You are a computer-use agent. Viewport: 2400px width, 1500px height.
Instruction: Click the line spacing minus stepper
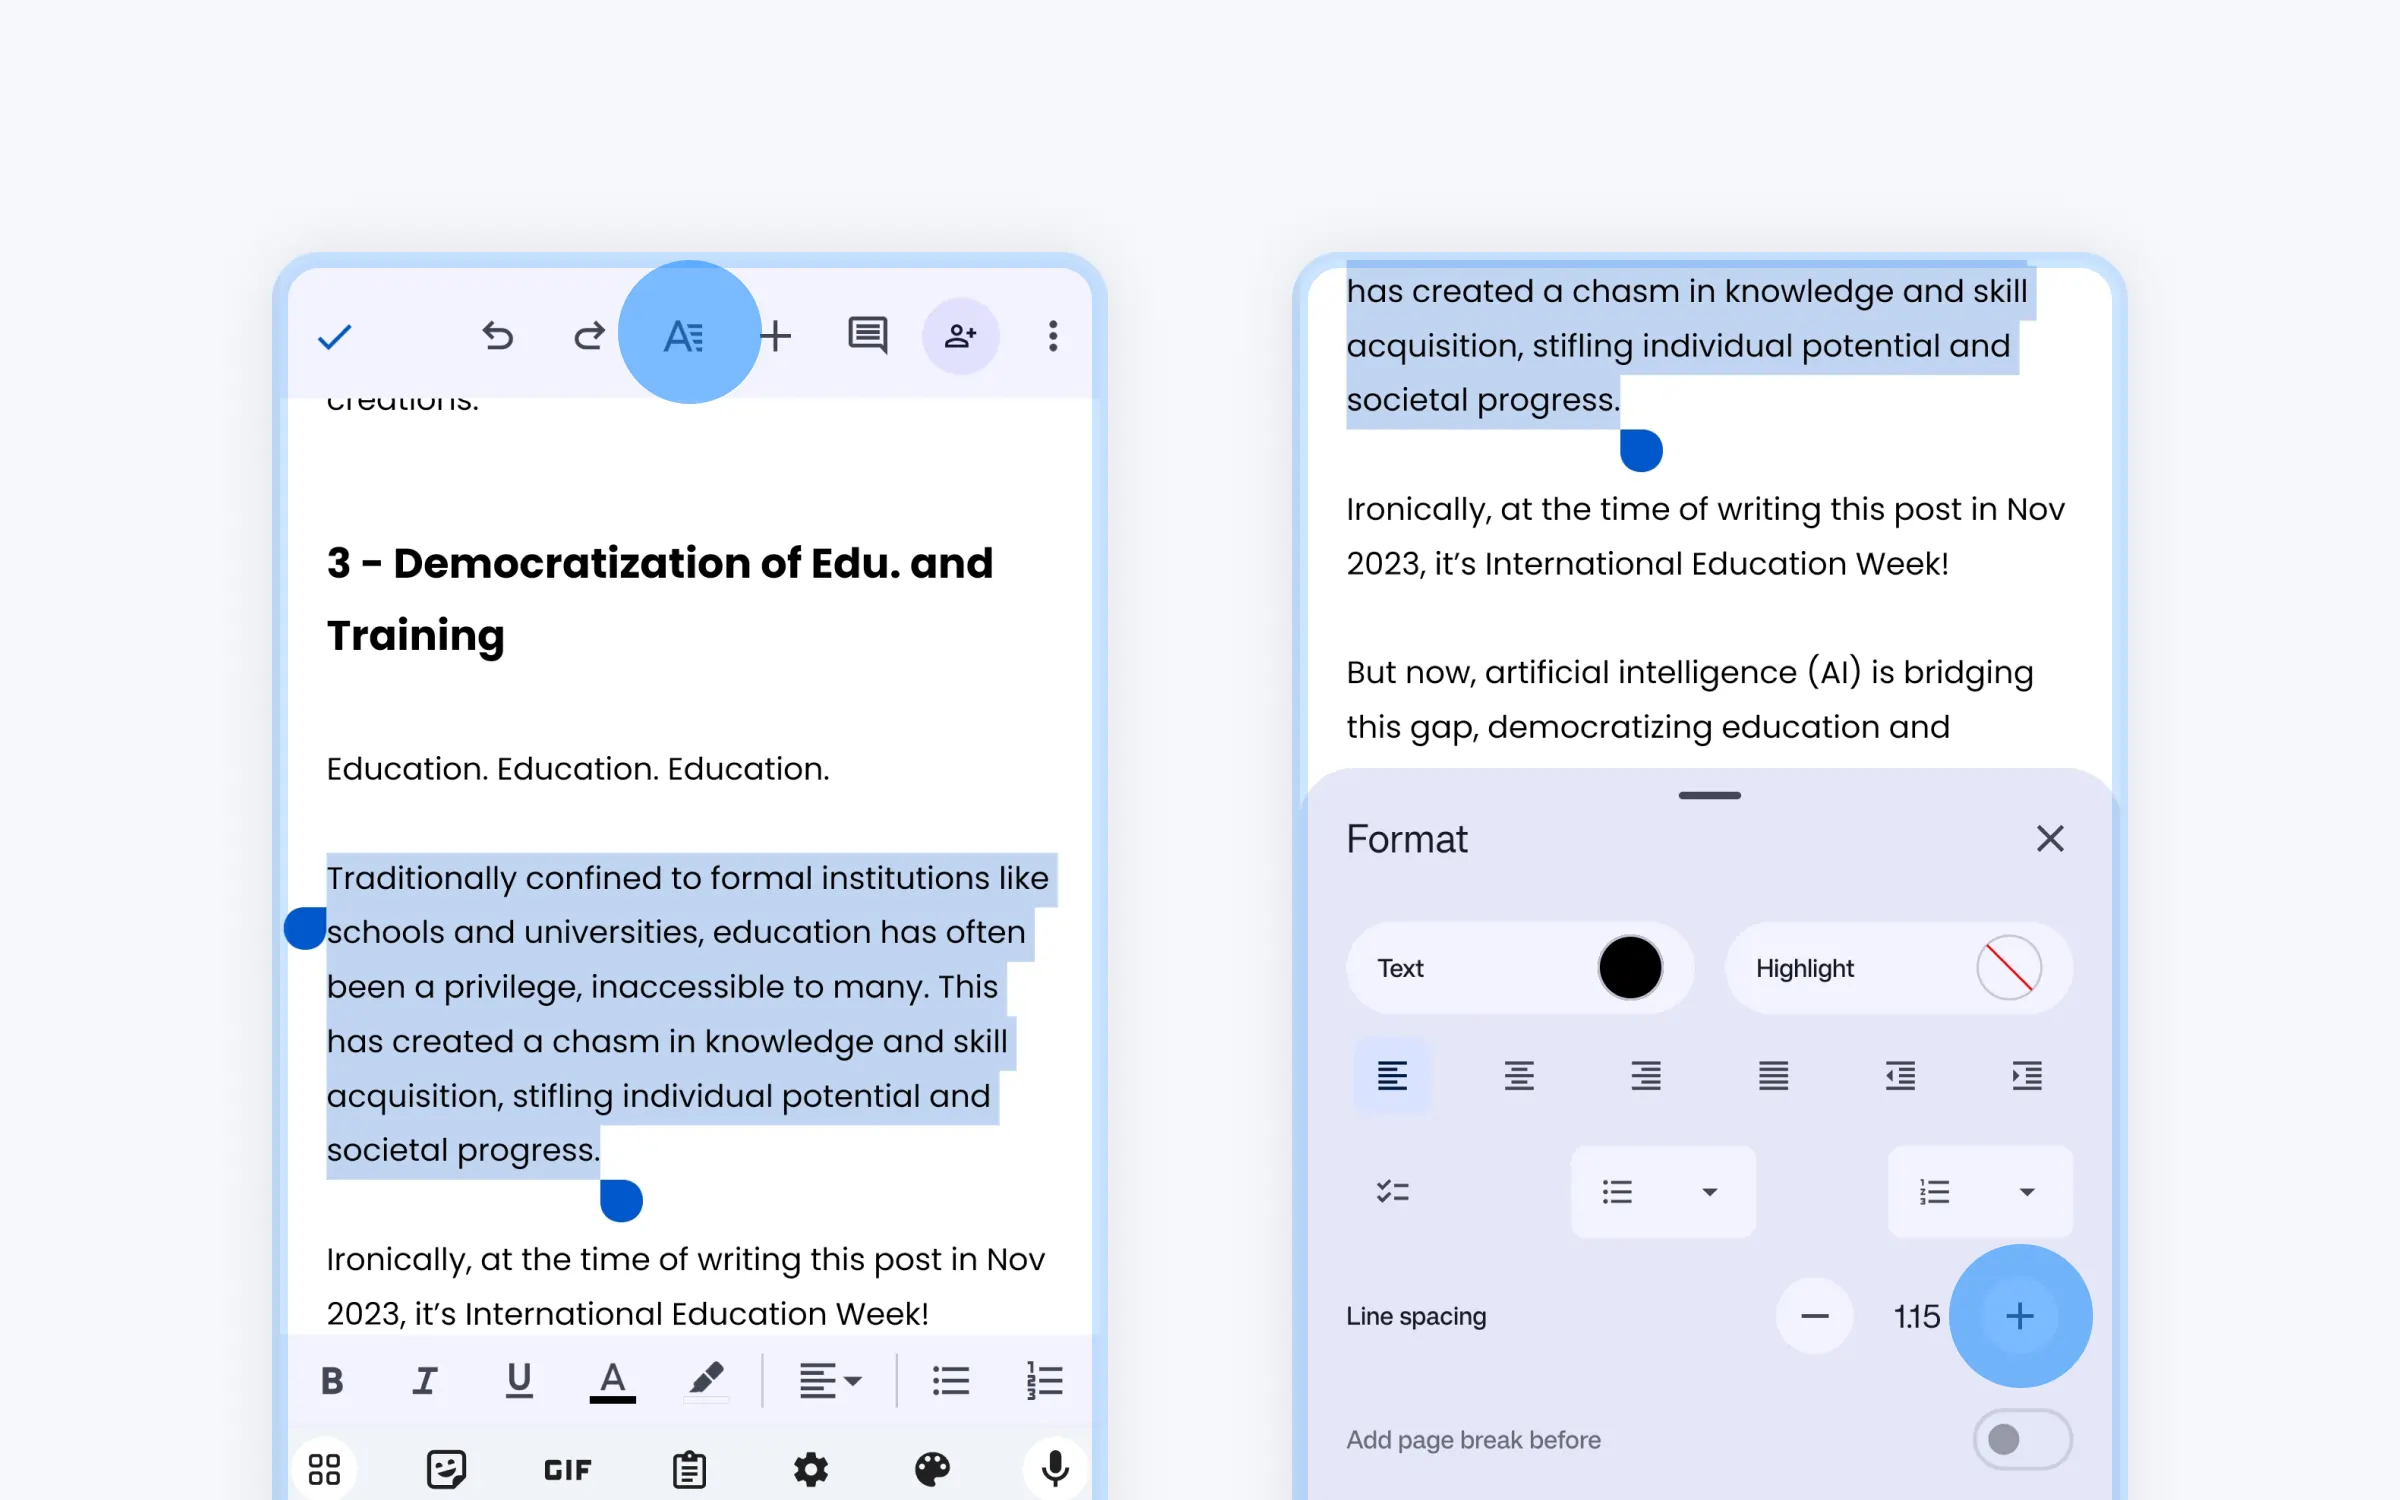pyautogui.click(x=1816, y=1315)
